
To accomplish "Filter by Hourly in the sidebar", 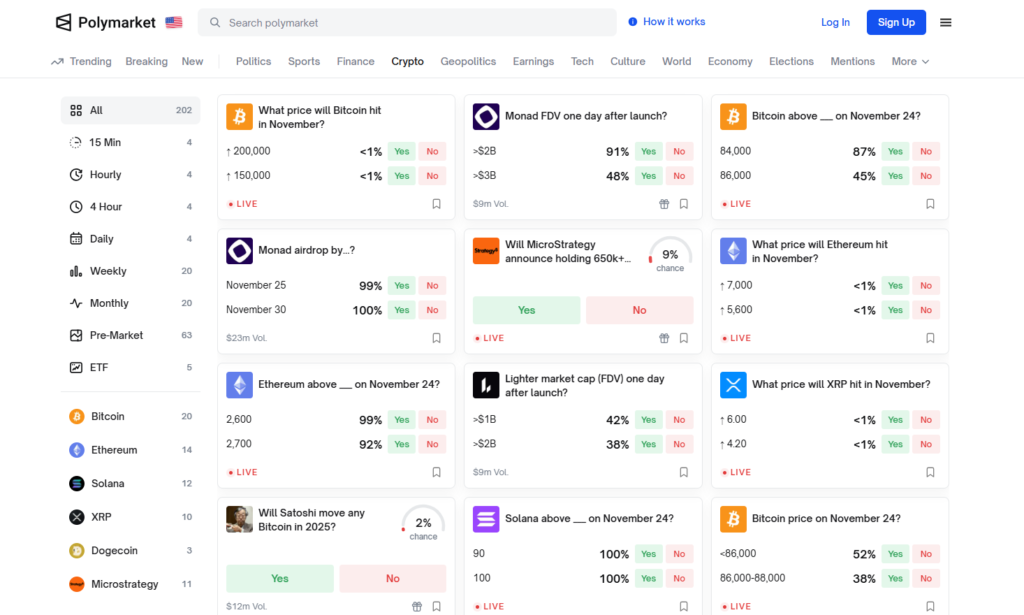I will [x=105, y=175].
